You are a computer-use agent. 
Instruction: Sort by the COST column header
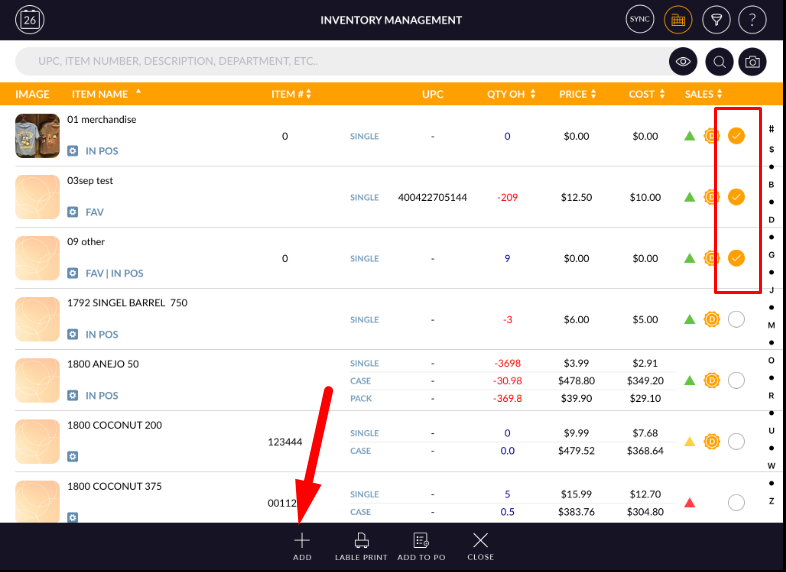click(x=646, y=94)
